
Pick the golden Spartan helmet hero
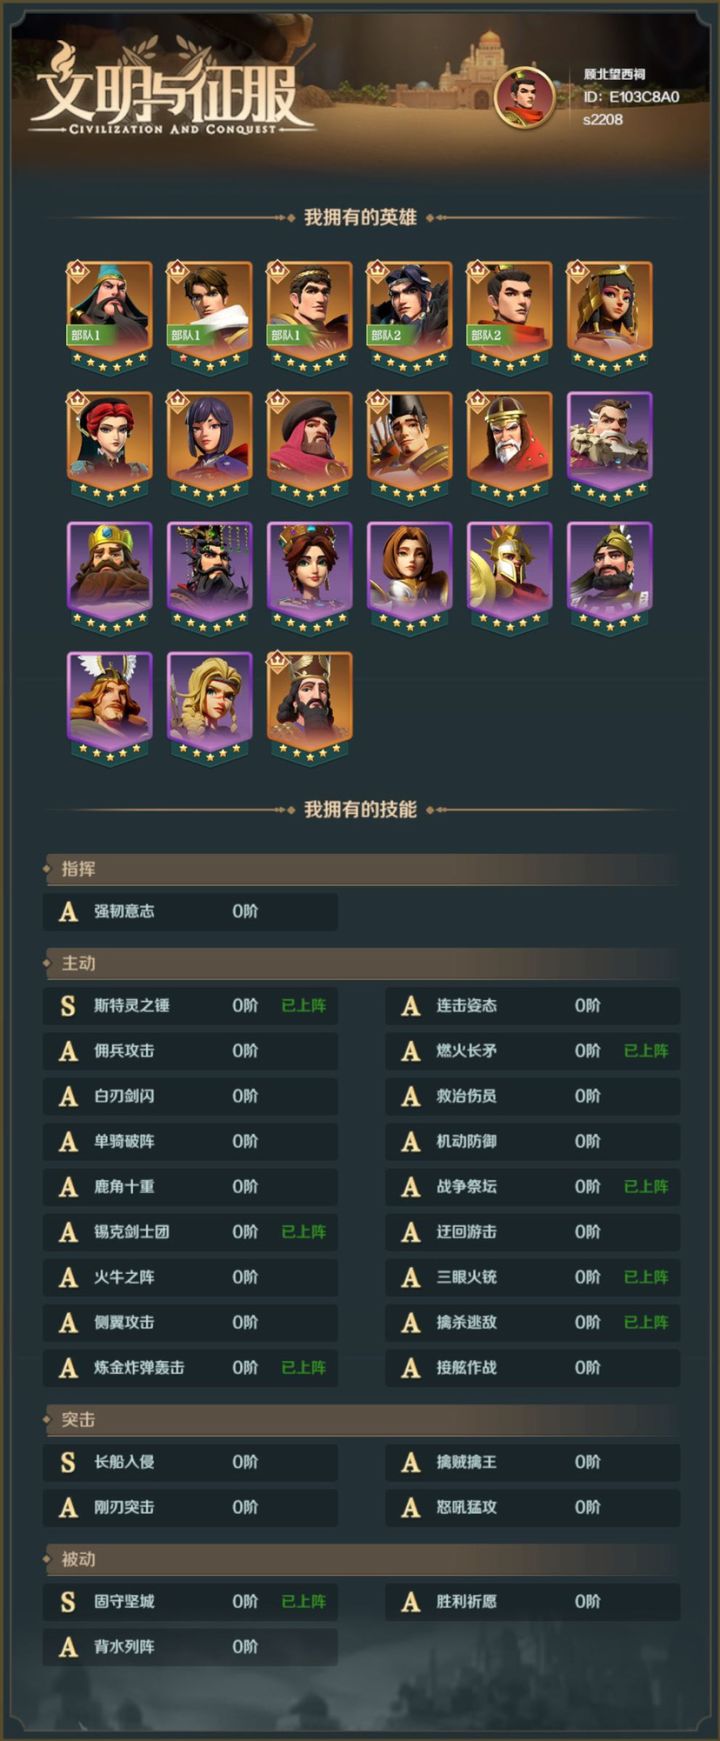[510, 576]
